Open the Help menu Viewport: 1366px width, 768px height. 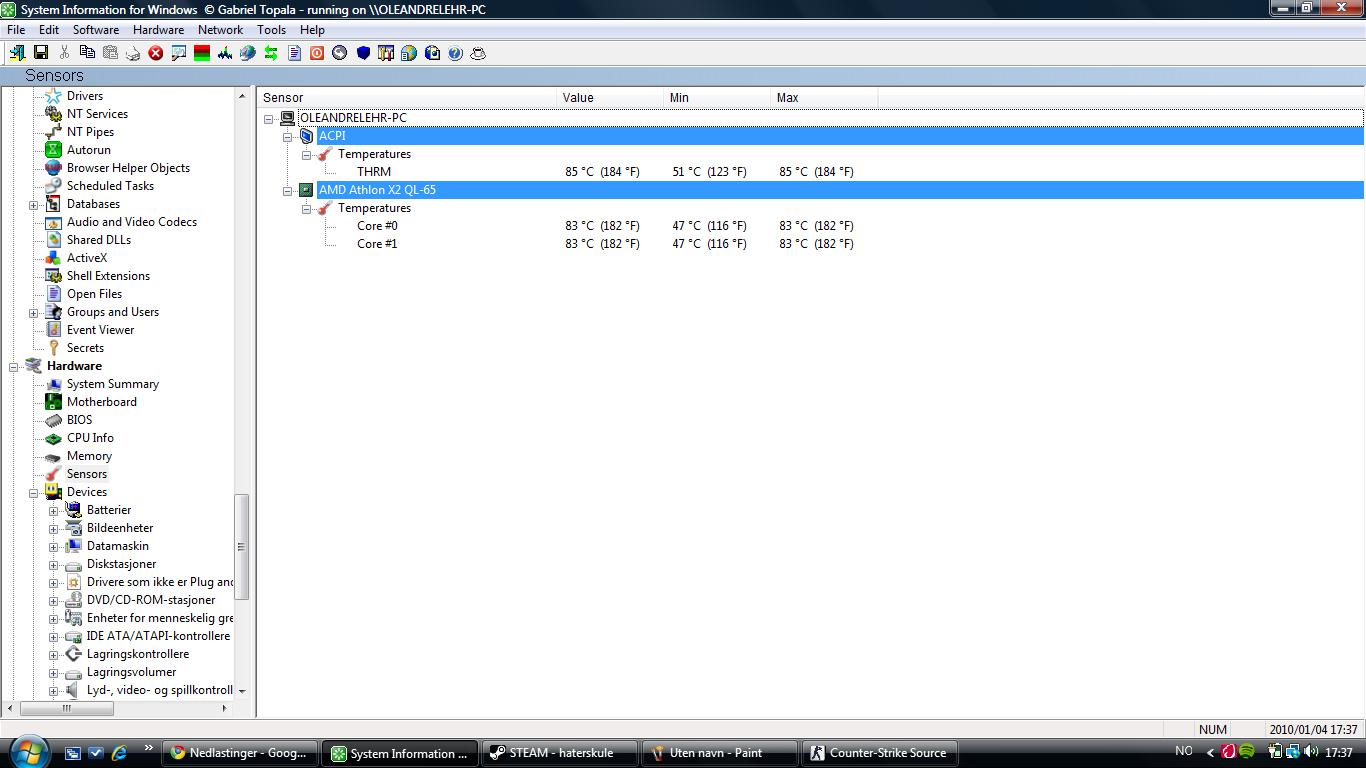(312, 30)
